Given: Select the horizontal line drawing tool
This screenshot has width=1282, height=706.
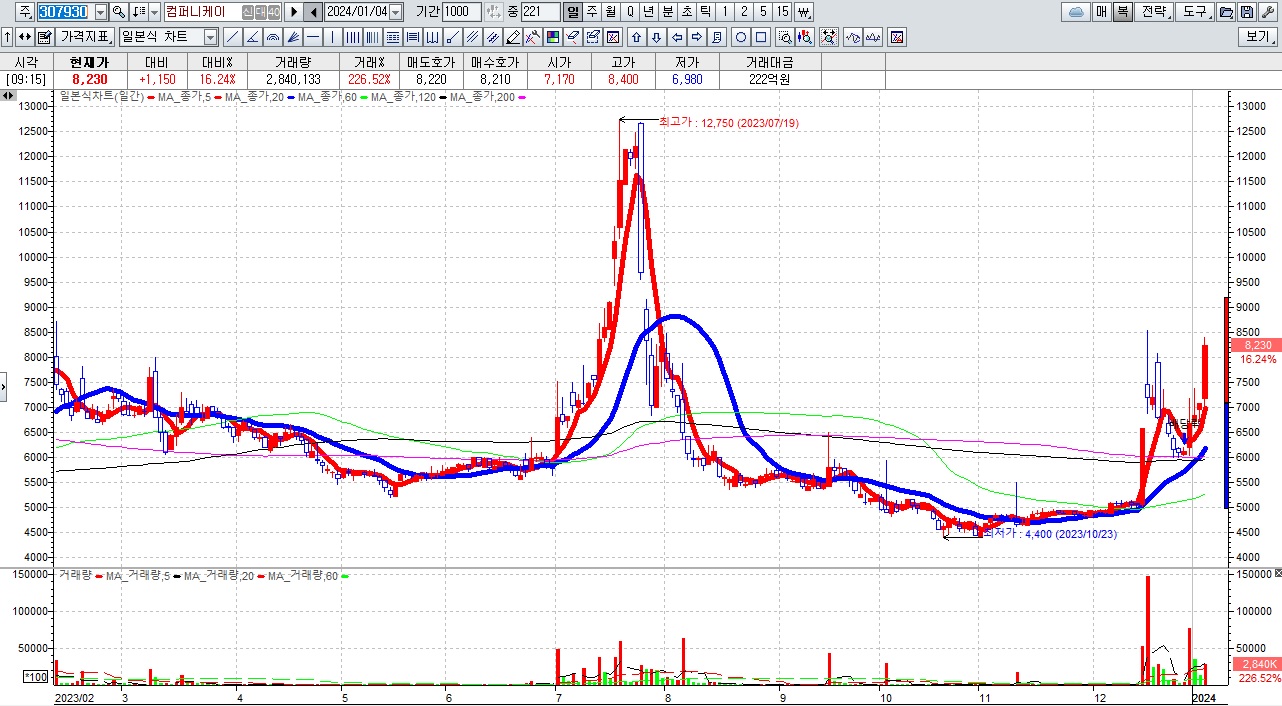Looking at the screenshot, I should 313,37.
